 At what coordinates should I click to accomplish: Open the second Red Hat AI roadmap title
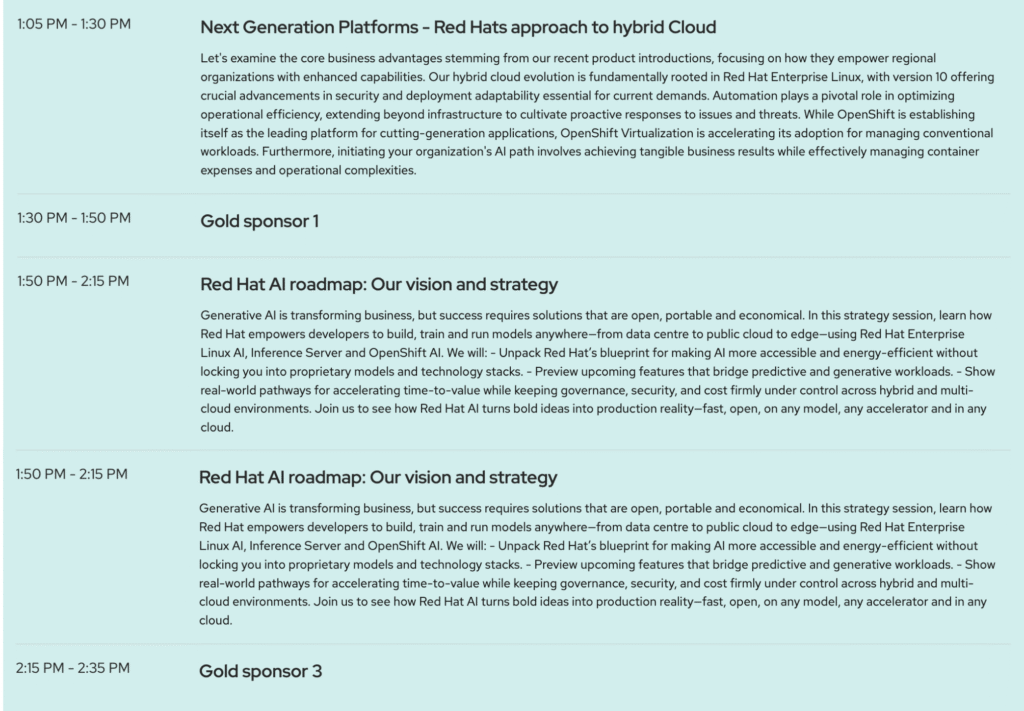pos(378,477)
